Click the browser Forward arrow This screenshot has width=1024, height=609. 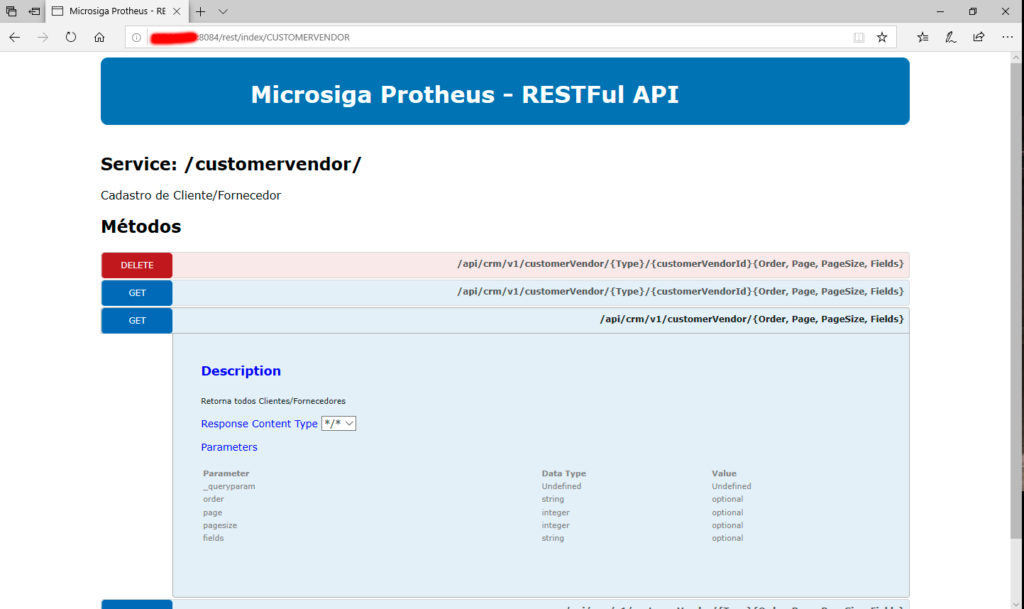(42, 37)
